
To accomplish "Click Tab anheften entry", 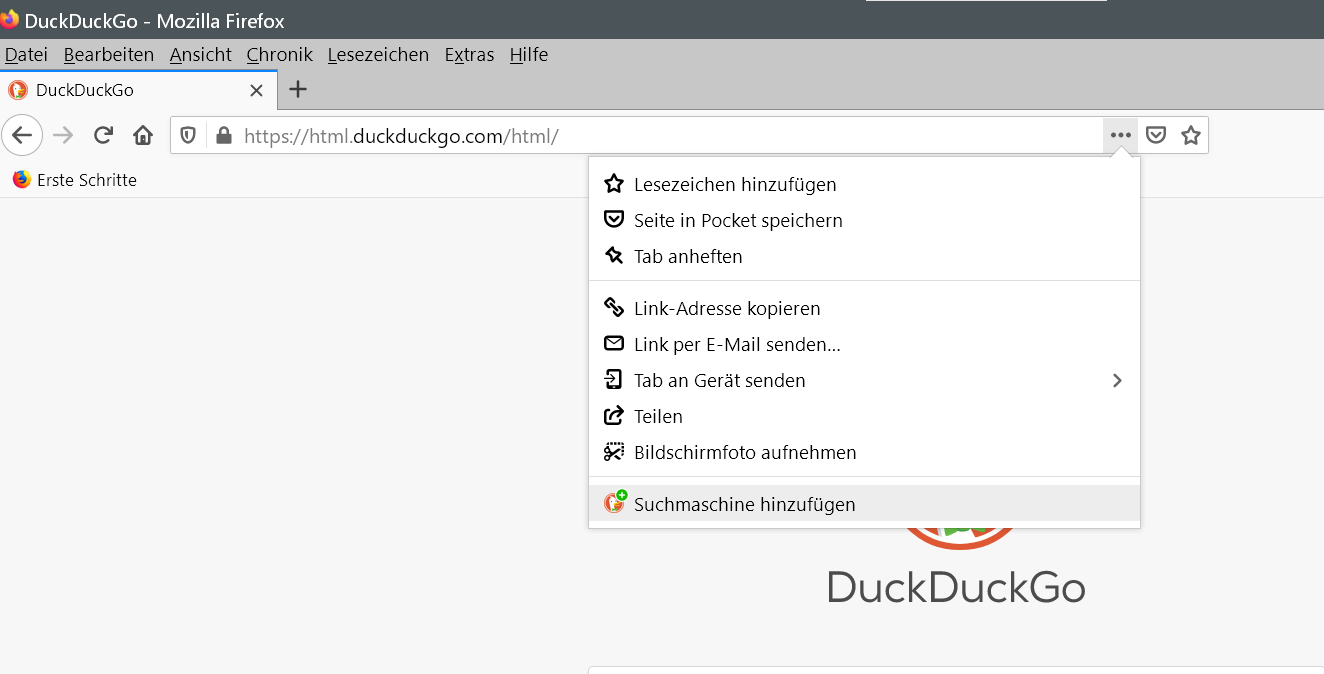I will click(x=687, y=256).
